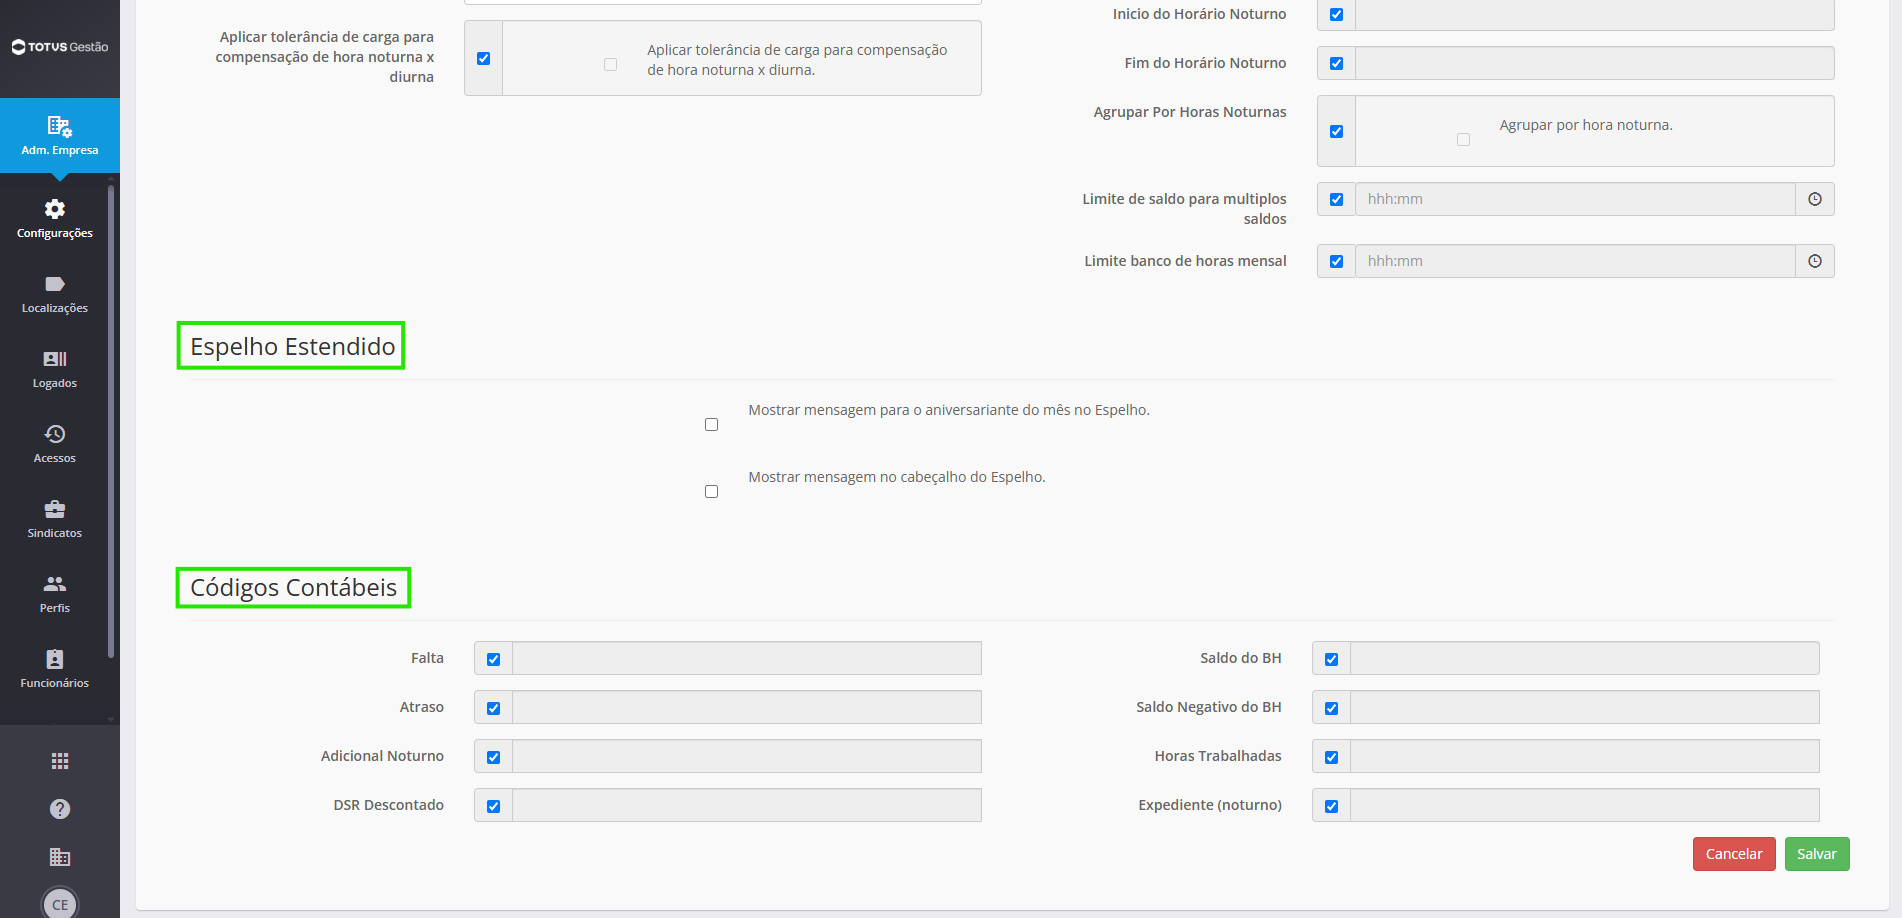This screenshot has width=1902, height=918.
Task: Focus the Falta code input field
Action: point(747,658)
